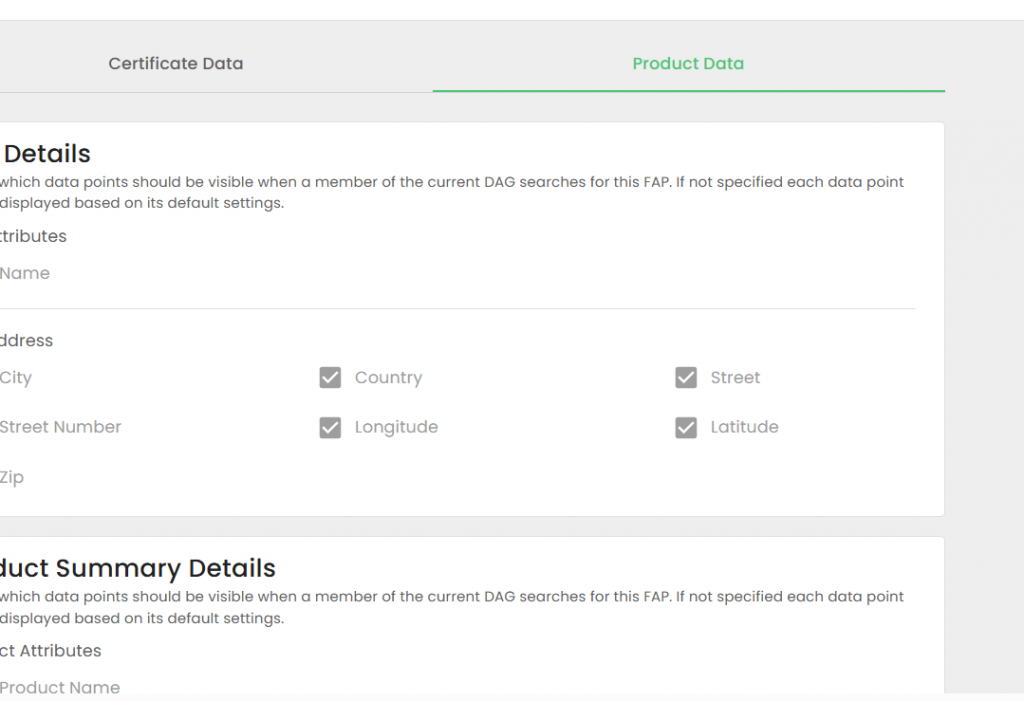1024x701 pixels.
Task: Toggle the Longitude checkbox off
Action: point(330,428)
